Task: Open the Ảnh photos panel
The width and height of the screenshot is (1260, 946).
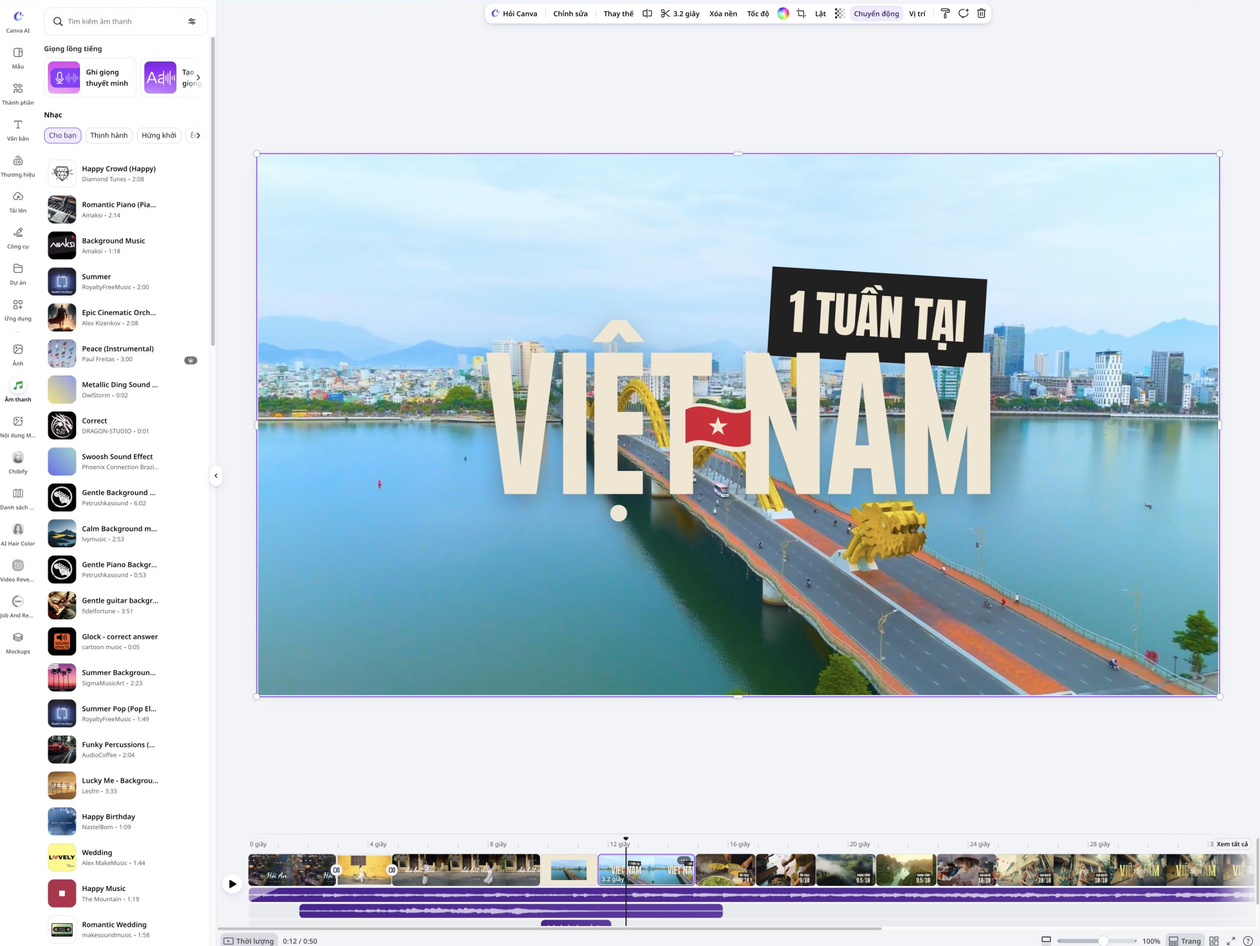Action: (x=18, y=354)
